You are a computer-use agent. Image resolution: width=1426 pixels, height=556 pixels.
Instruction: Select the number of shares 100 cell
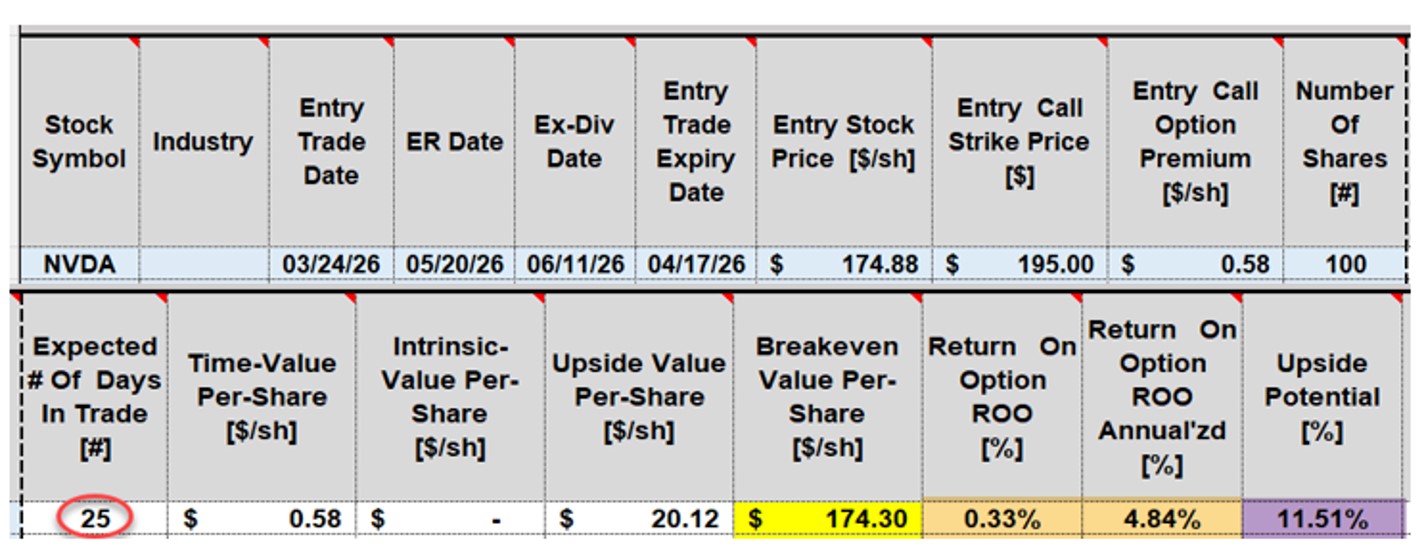(1344, 264)
